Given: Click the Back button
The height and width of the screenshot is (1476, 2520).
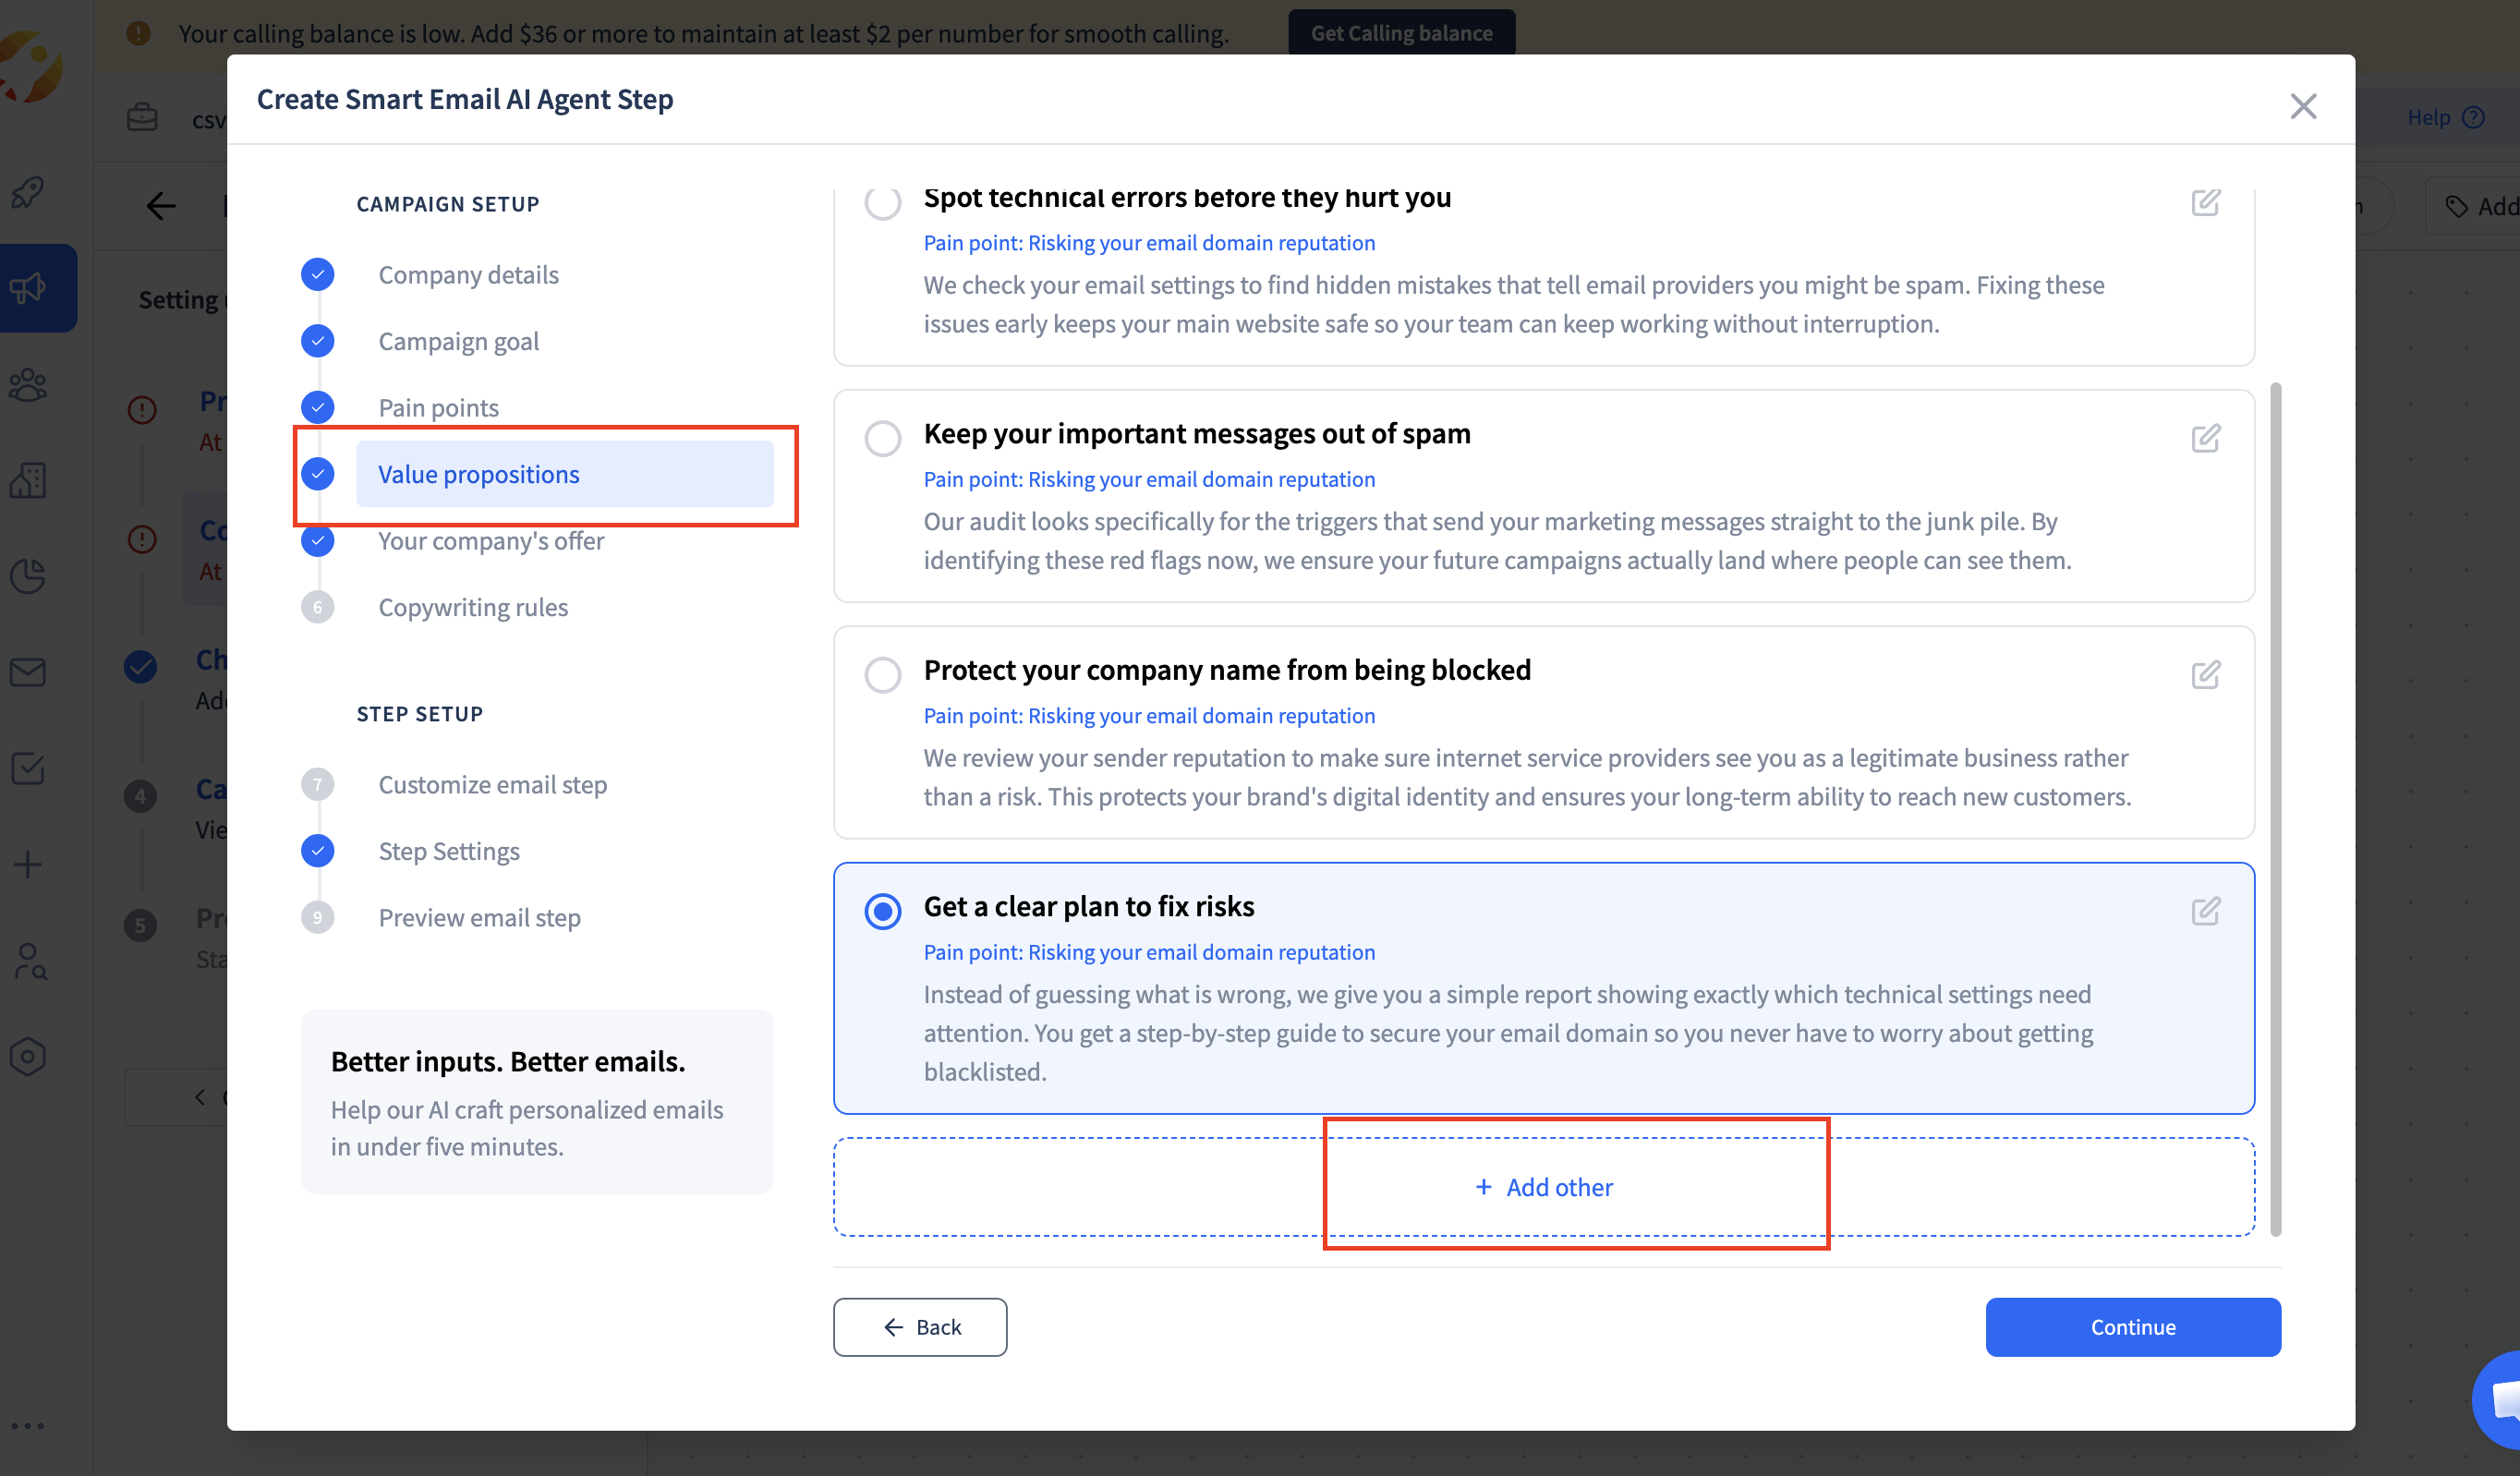Looking at the screenshot, I should (x=920, y=1327).
